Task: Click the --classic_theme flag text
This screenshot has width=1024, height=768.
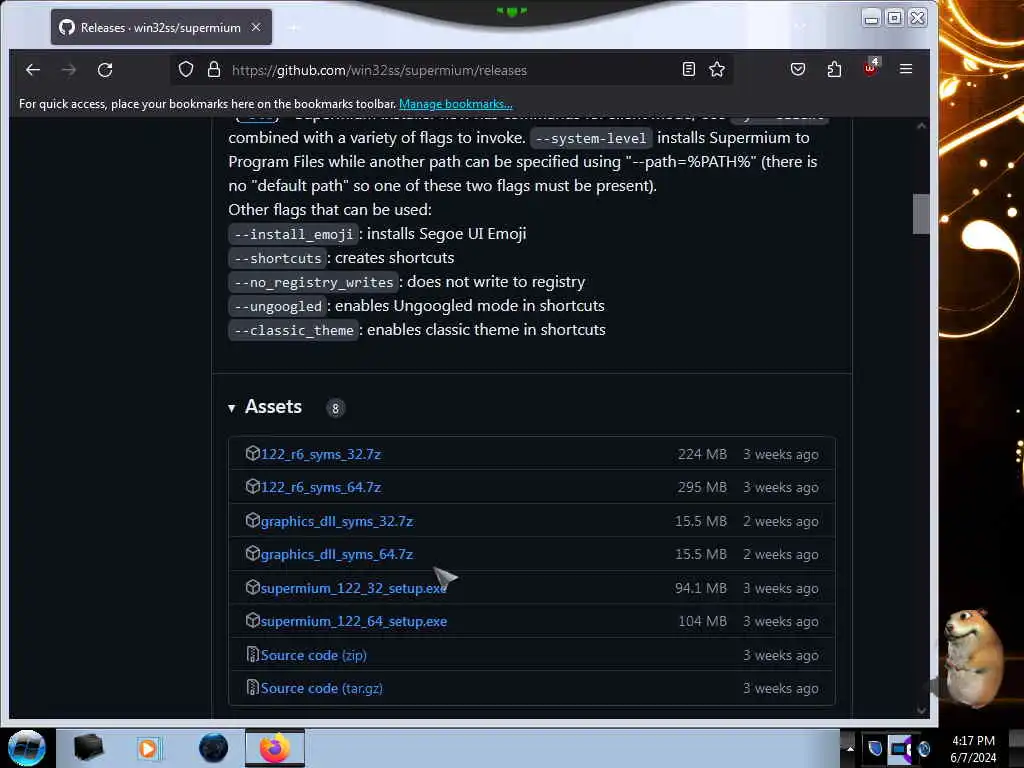Action: point(293,330)
